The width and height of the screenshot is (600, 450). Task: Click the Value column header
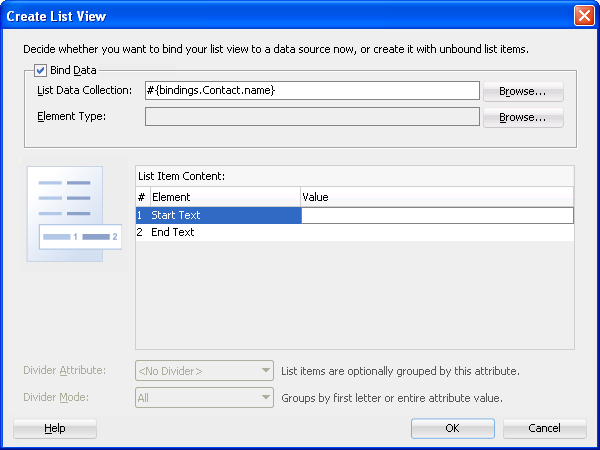coord(437,197)
